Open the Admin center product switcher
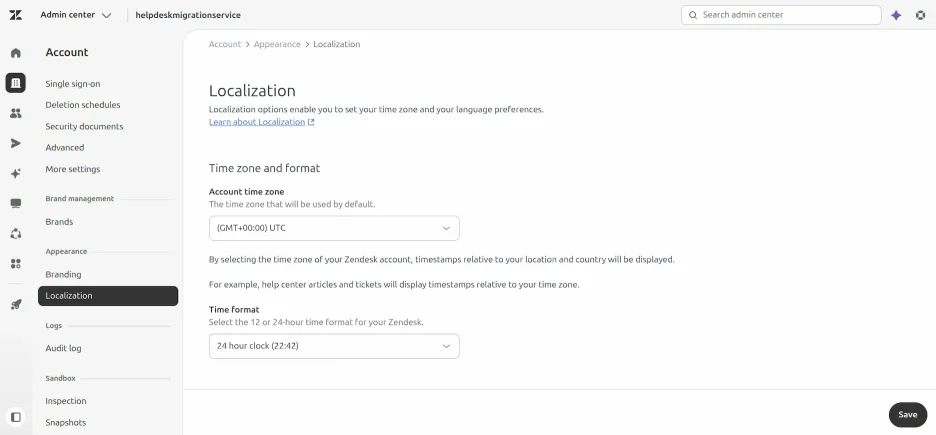Image resolution: width=936 pixels, height=435 pixels. 76,15
